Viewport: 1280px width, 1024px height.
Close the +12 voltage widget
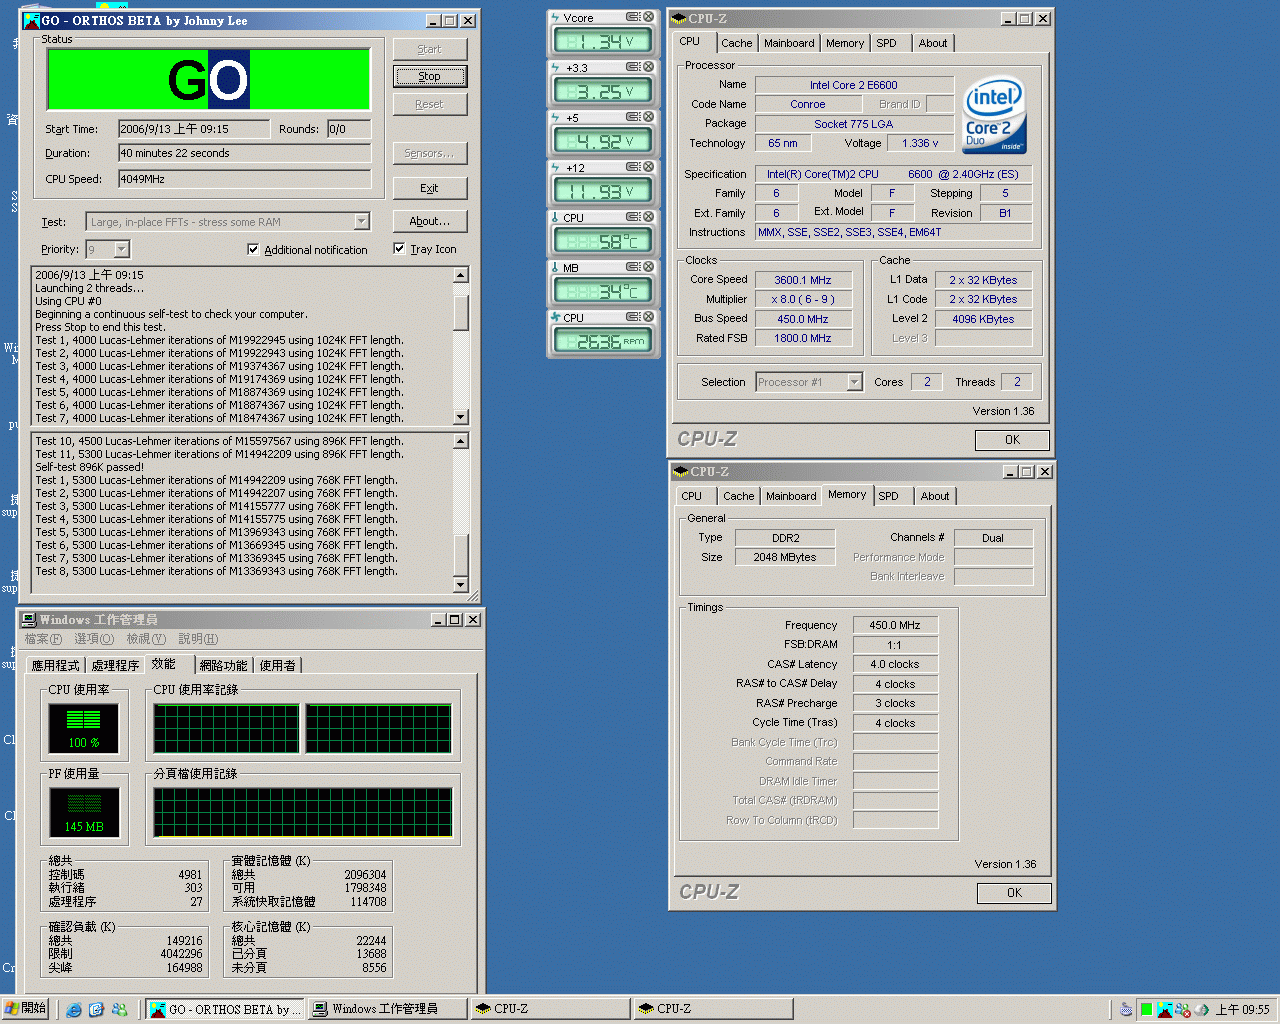pos(648,167)
